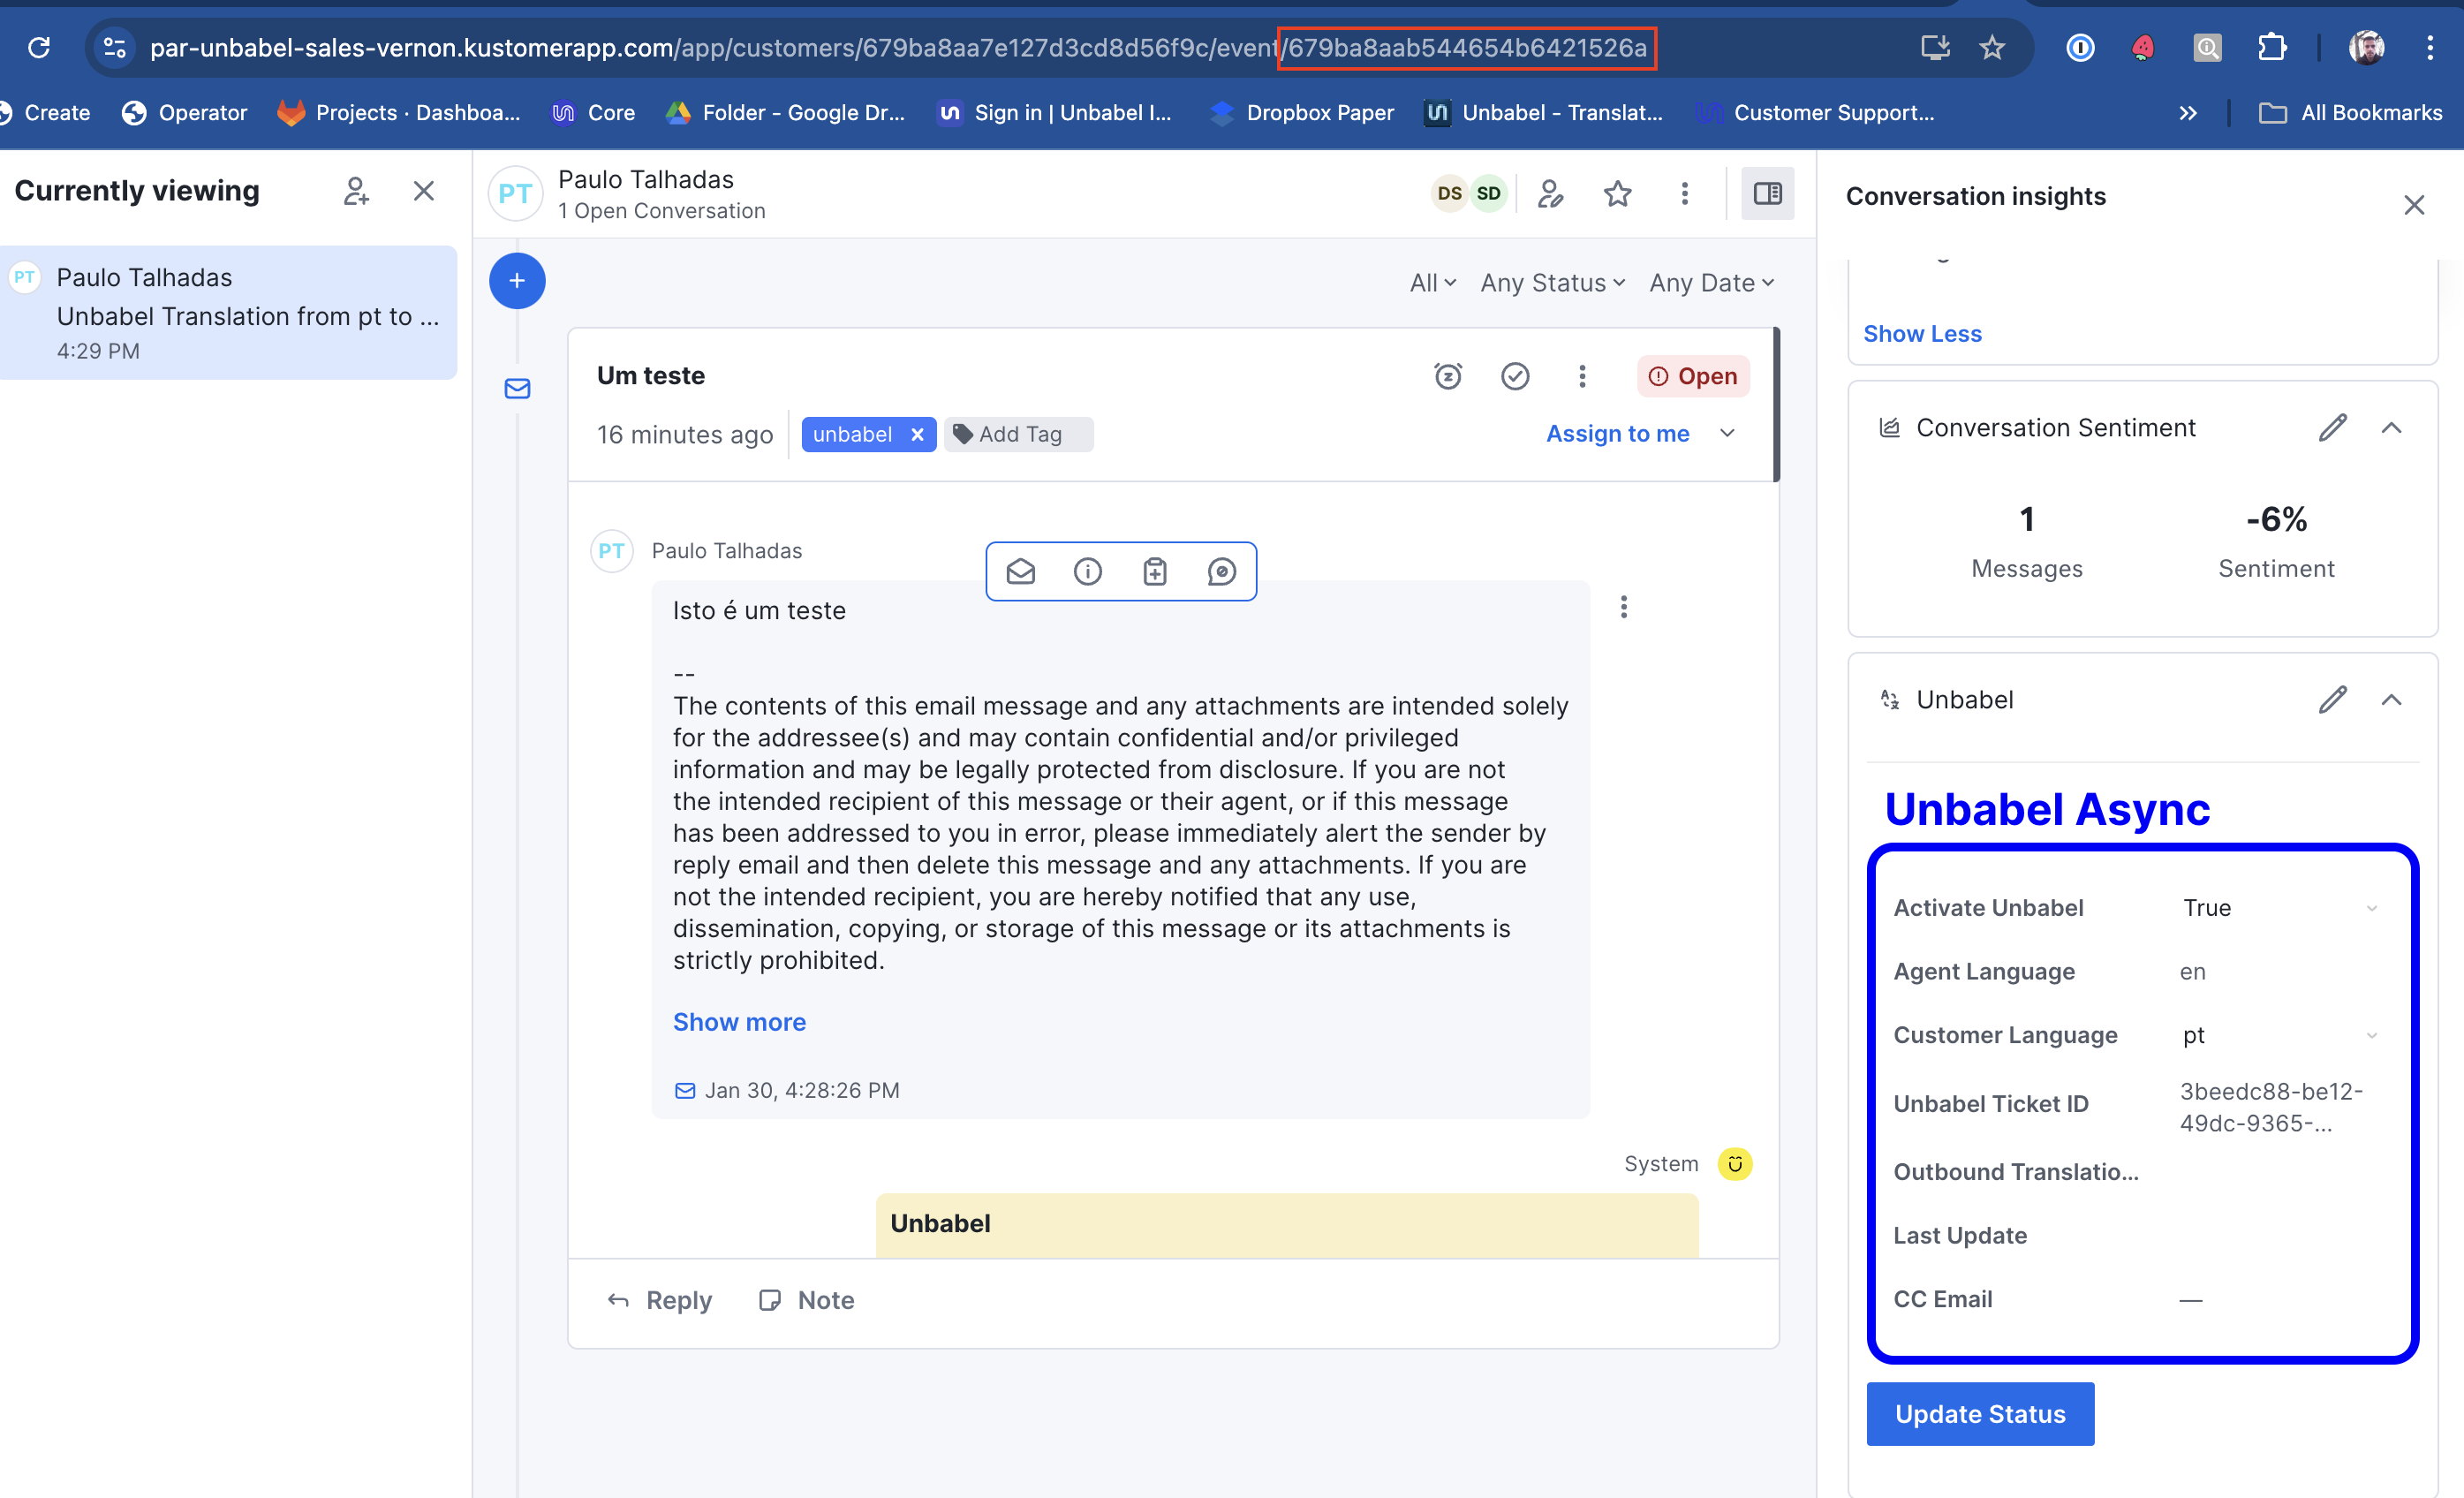
Task: Open site information icon in address bar
Action: pyautogui.click(x=115, y=47)
